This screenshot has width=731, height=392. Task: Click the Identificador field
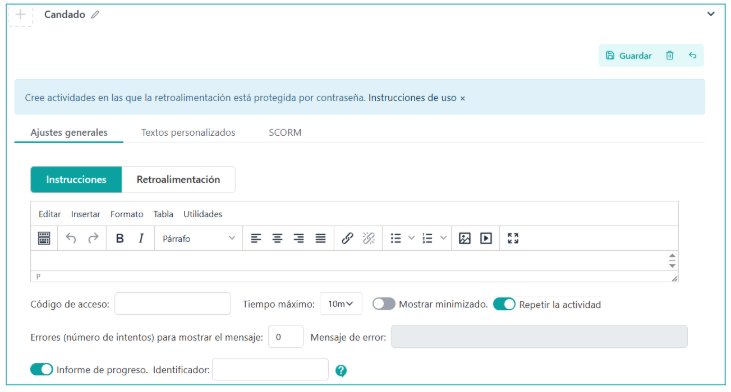[x=270, y=369]
